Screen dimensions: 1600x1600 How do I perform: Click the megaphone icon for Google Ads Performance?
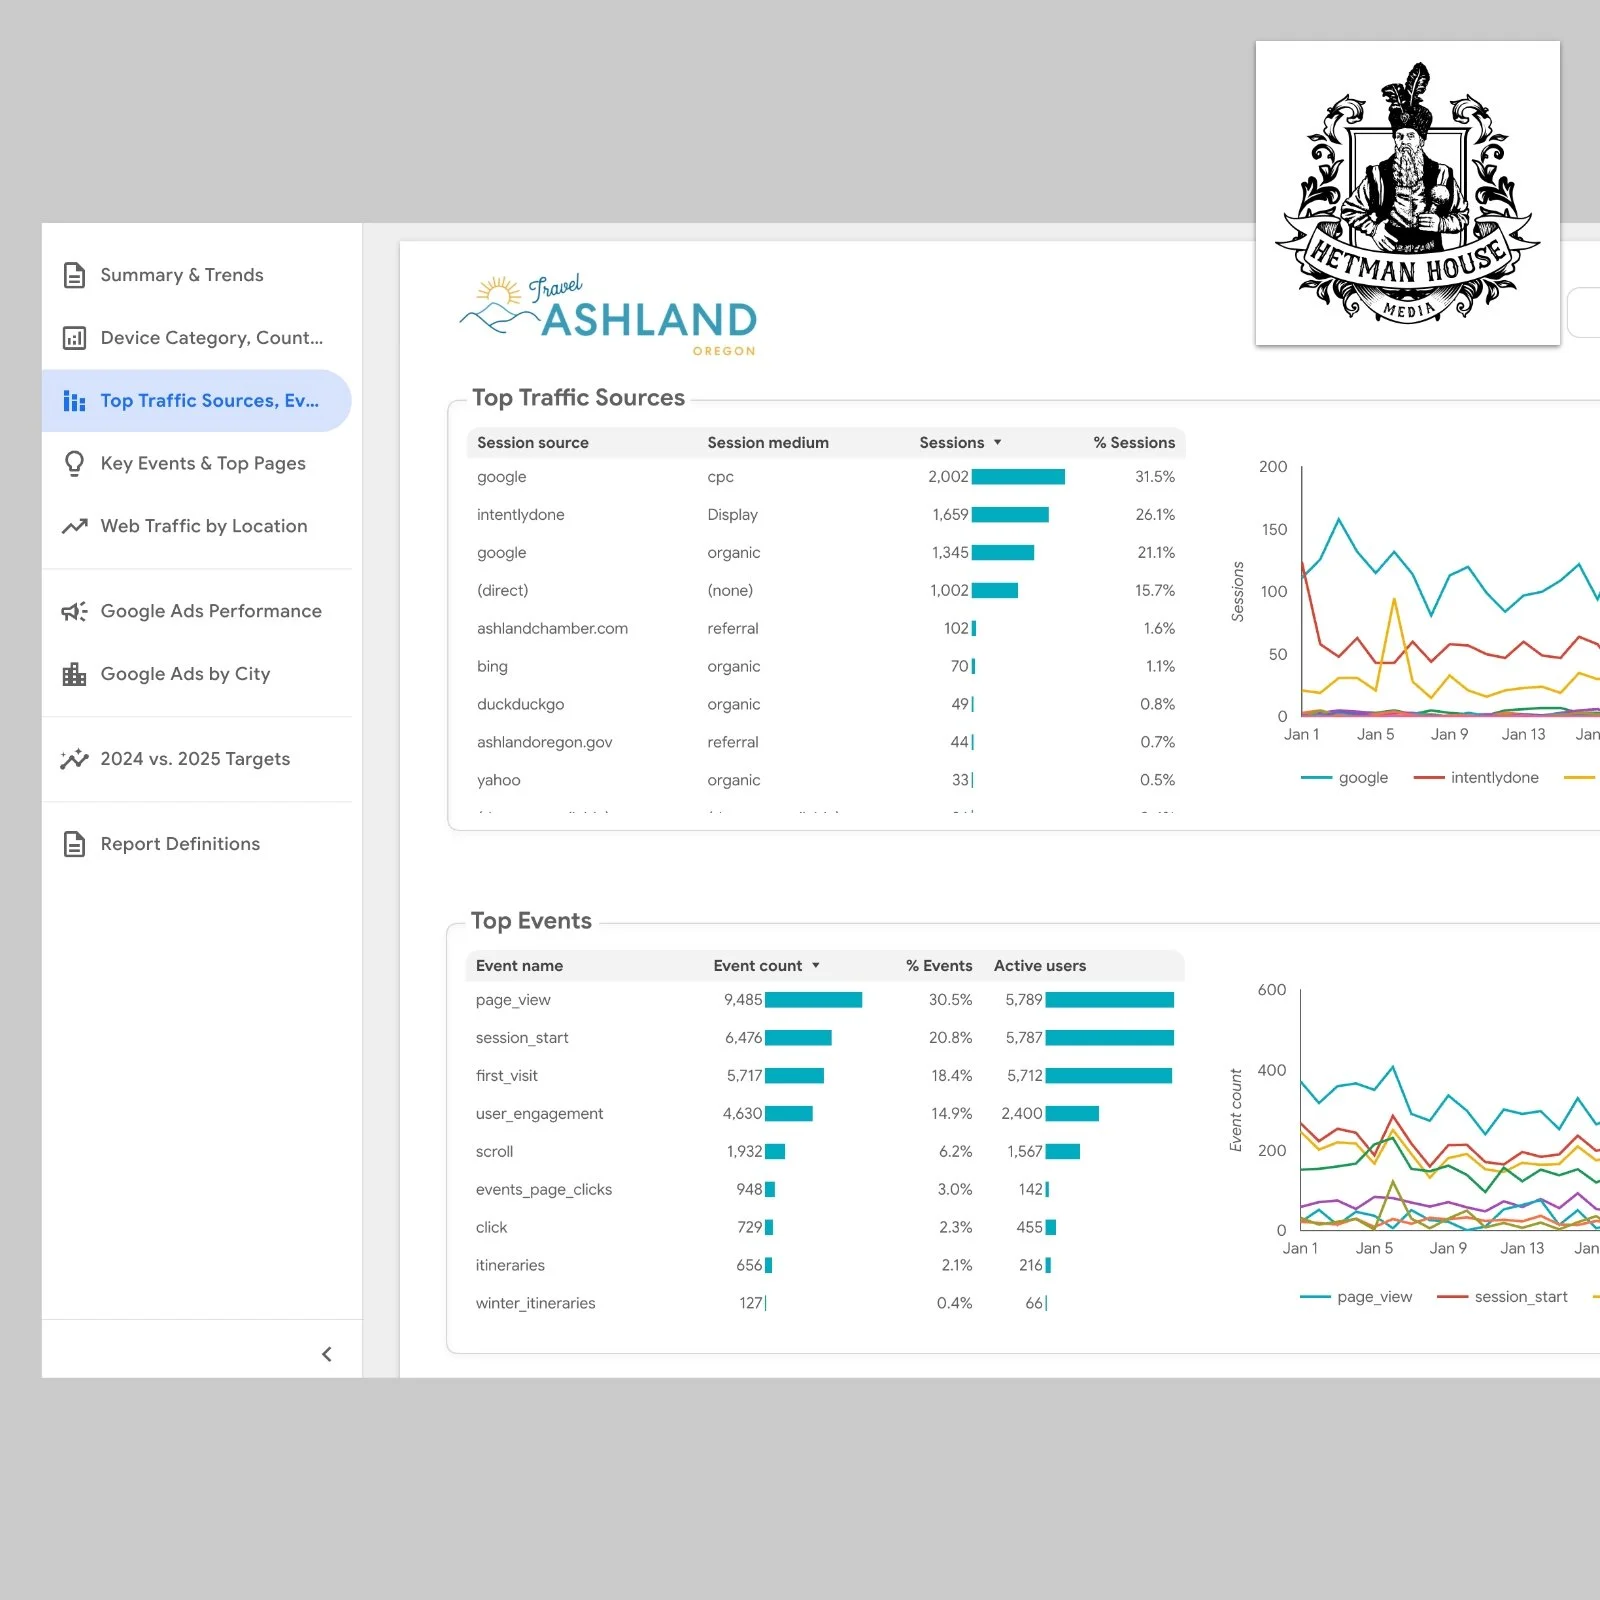(x=74, y=611)
